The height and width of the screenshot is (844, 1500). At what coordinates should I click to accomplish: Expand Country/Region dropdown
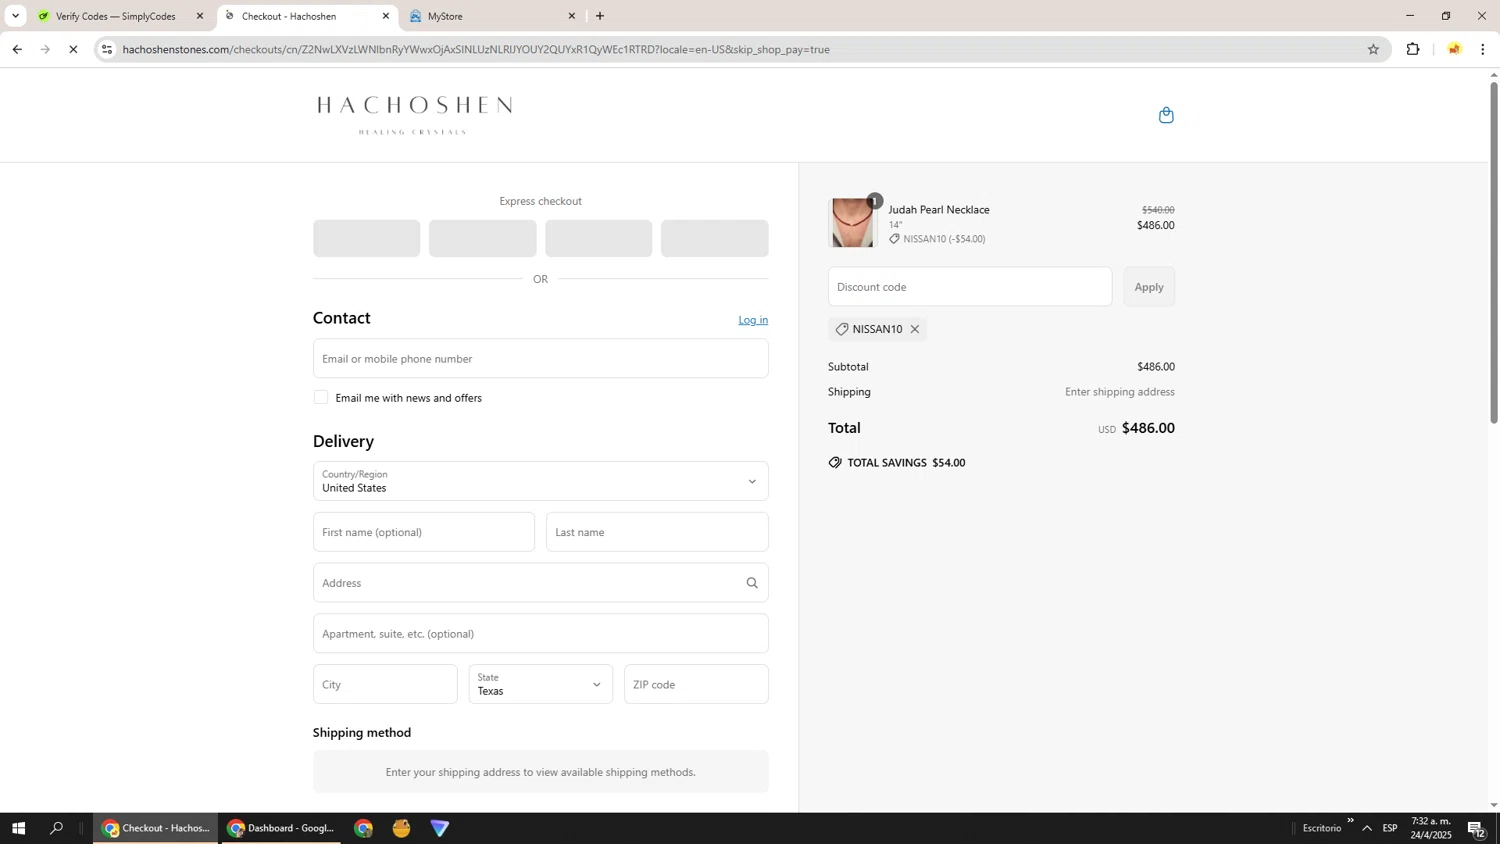coord(540,481)
